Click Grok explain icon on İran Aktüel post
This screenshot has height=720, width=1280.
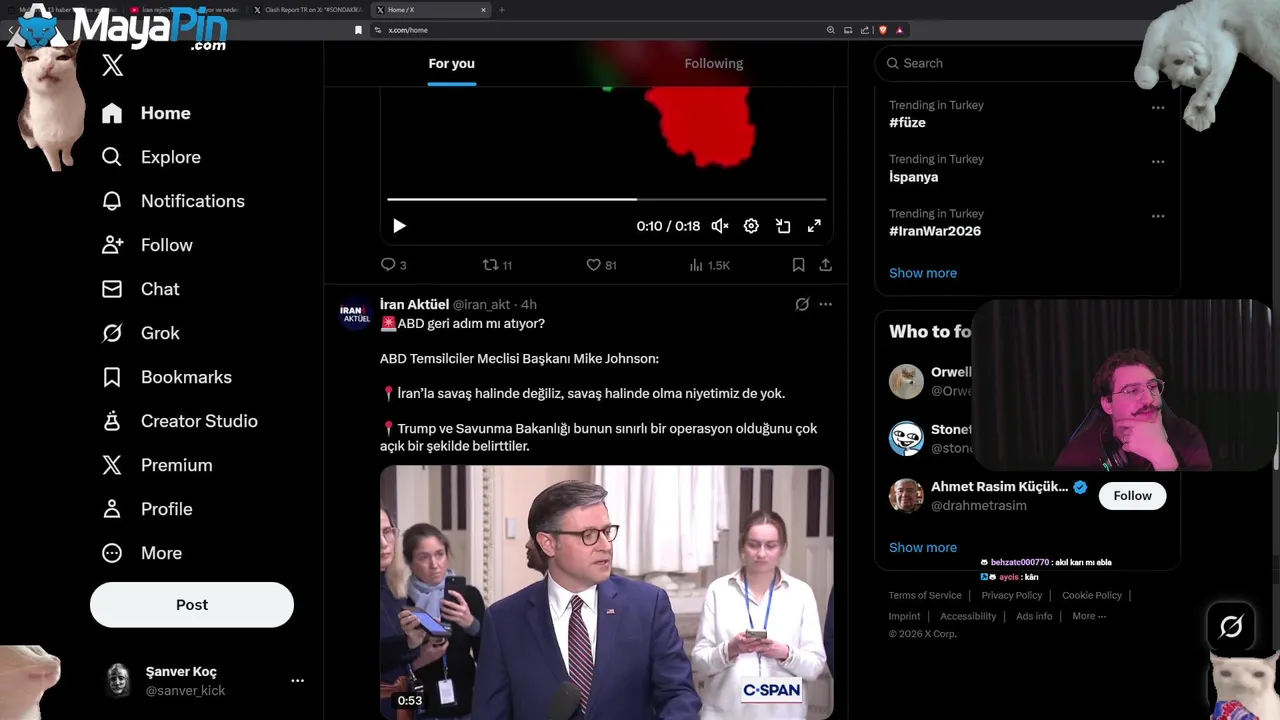coord(802,304)
